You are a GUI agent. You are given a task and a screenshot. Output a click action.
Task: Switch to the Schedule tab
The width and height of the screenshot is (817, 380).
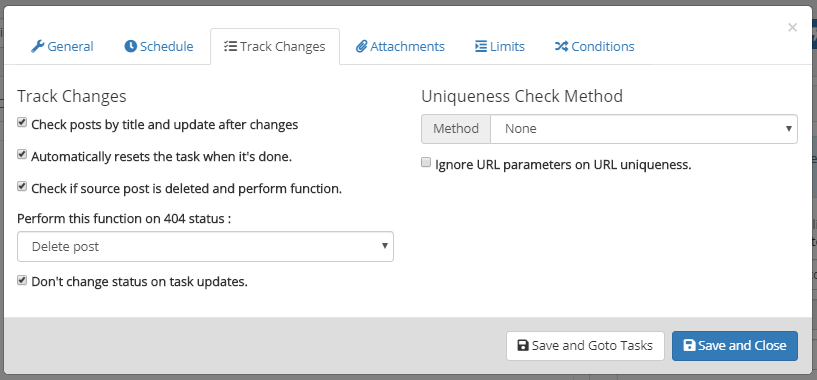pos(159,46)
